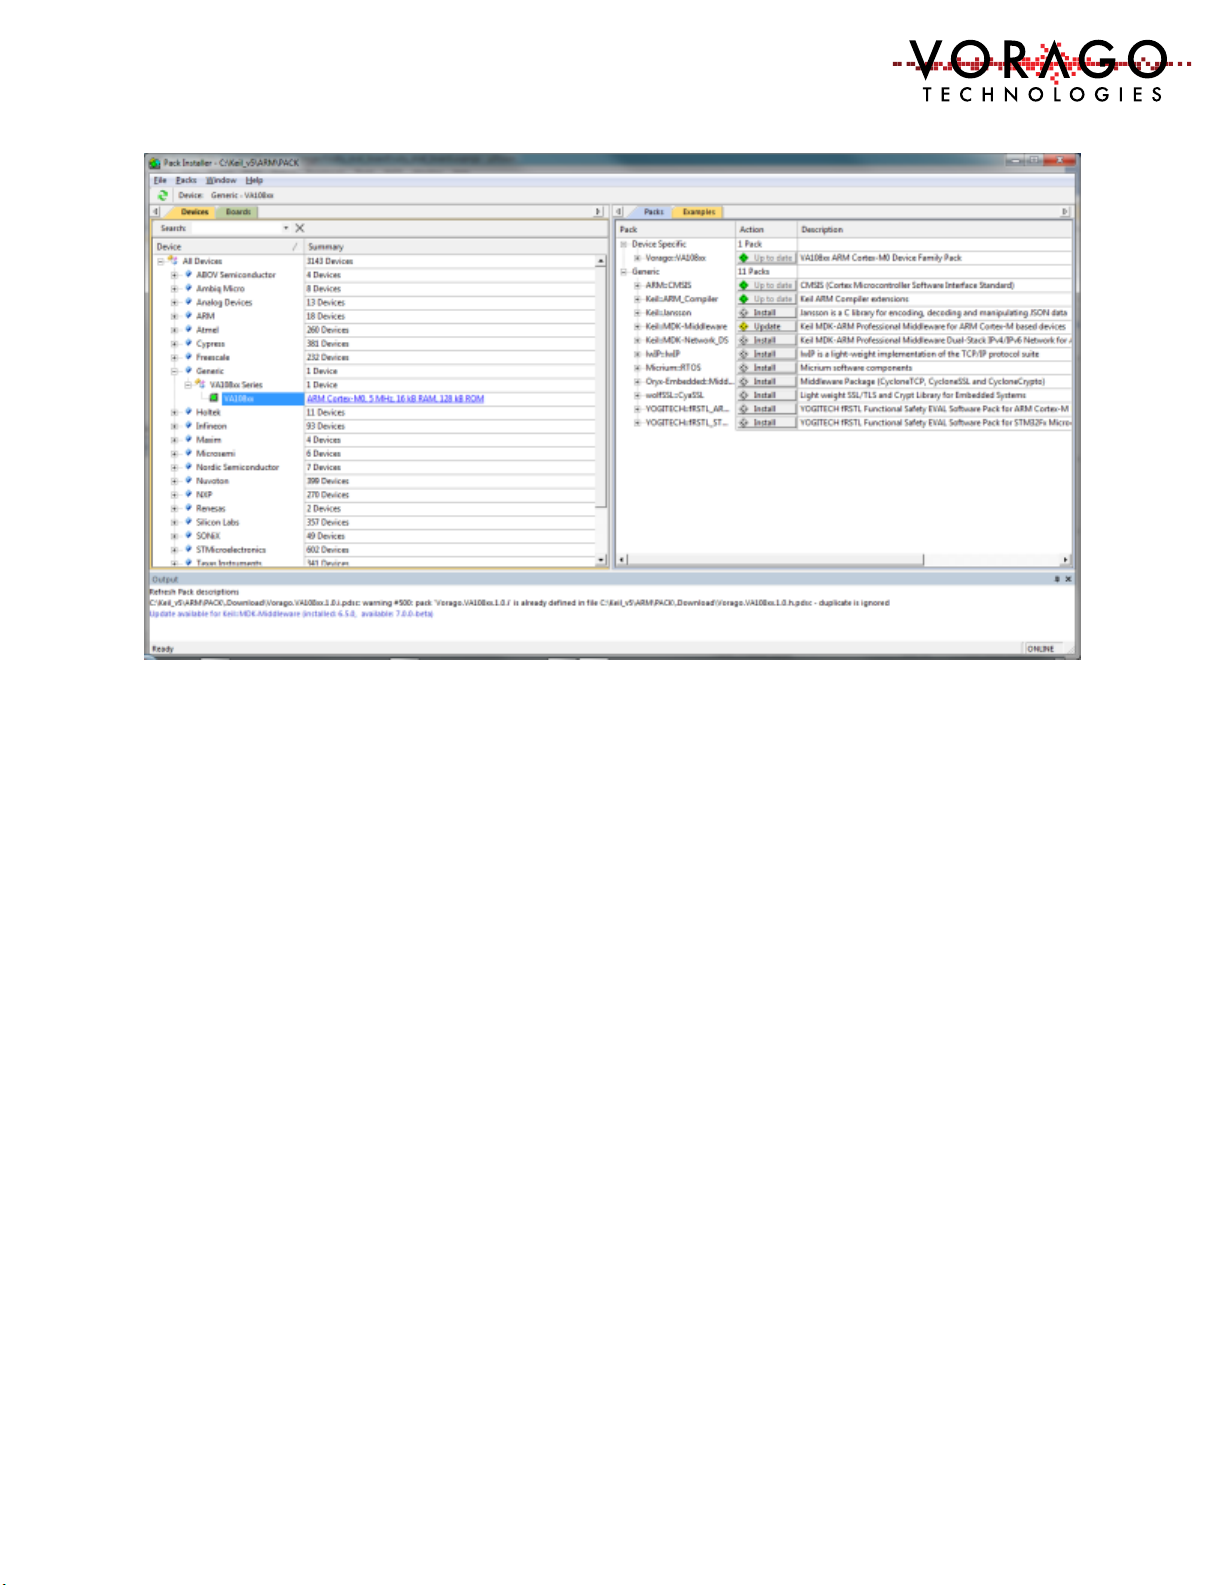1225x1585 pixels.
Task: Install the Keil::MDK-Network_DS pack
Action: tap(767, 340)
